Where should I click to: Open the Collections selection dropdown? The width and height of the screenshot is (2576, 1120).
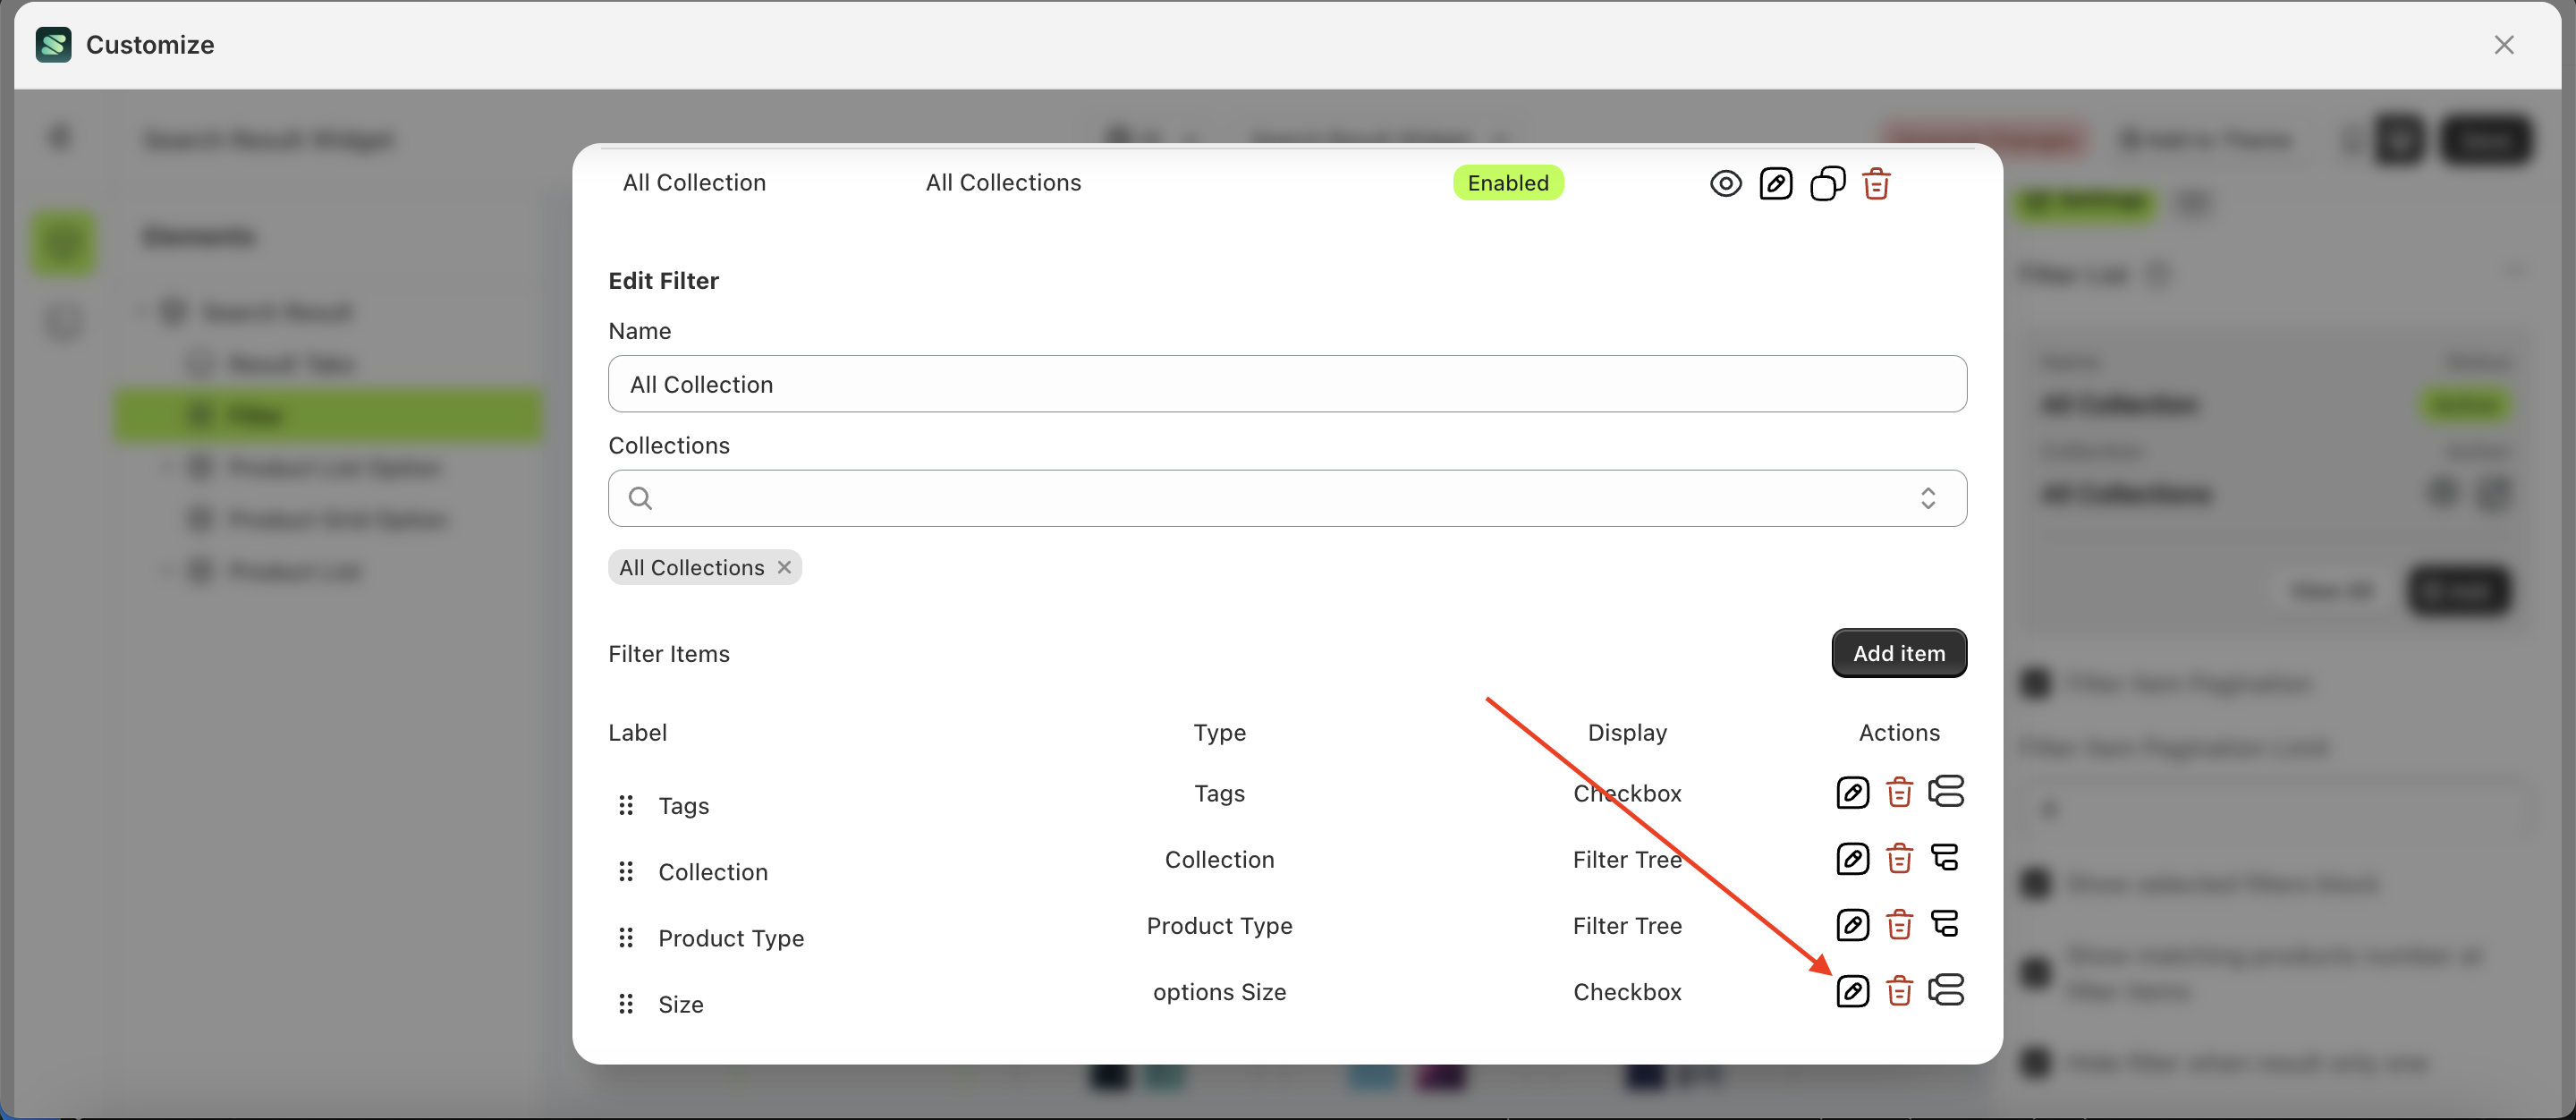(x=1929, y=498)
